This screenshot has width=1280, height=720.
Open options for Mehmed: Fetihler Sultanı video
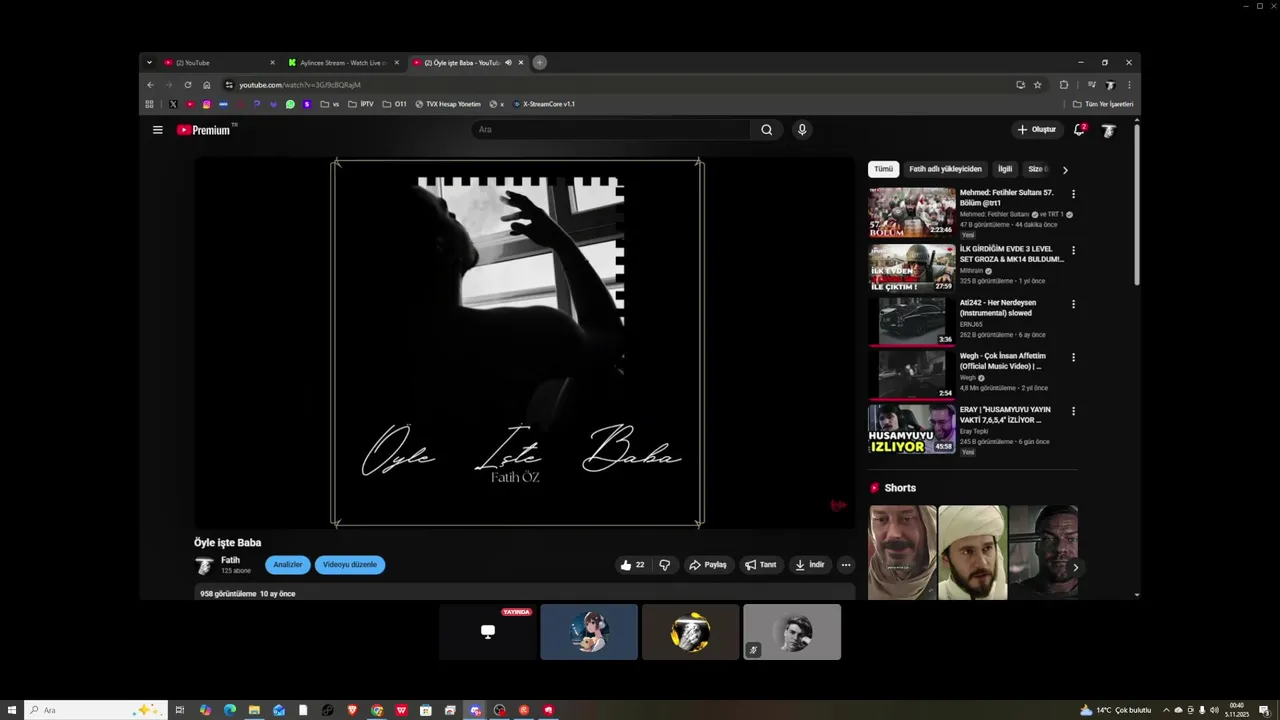pyautogui.click(x=1074, y=194)
